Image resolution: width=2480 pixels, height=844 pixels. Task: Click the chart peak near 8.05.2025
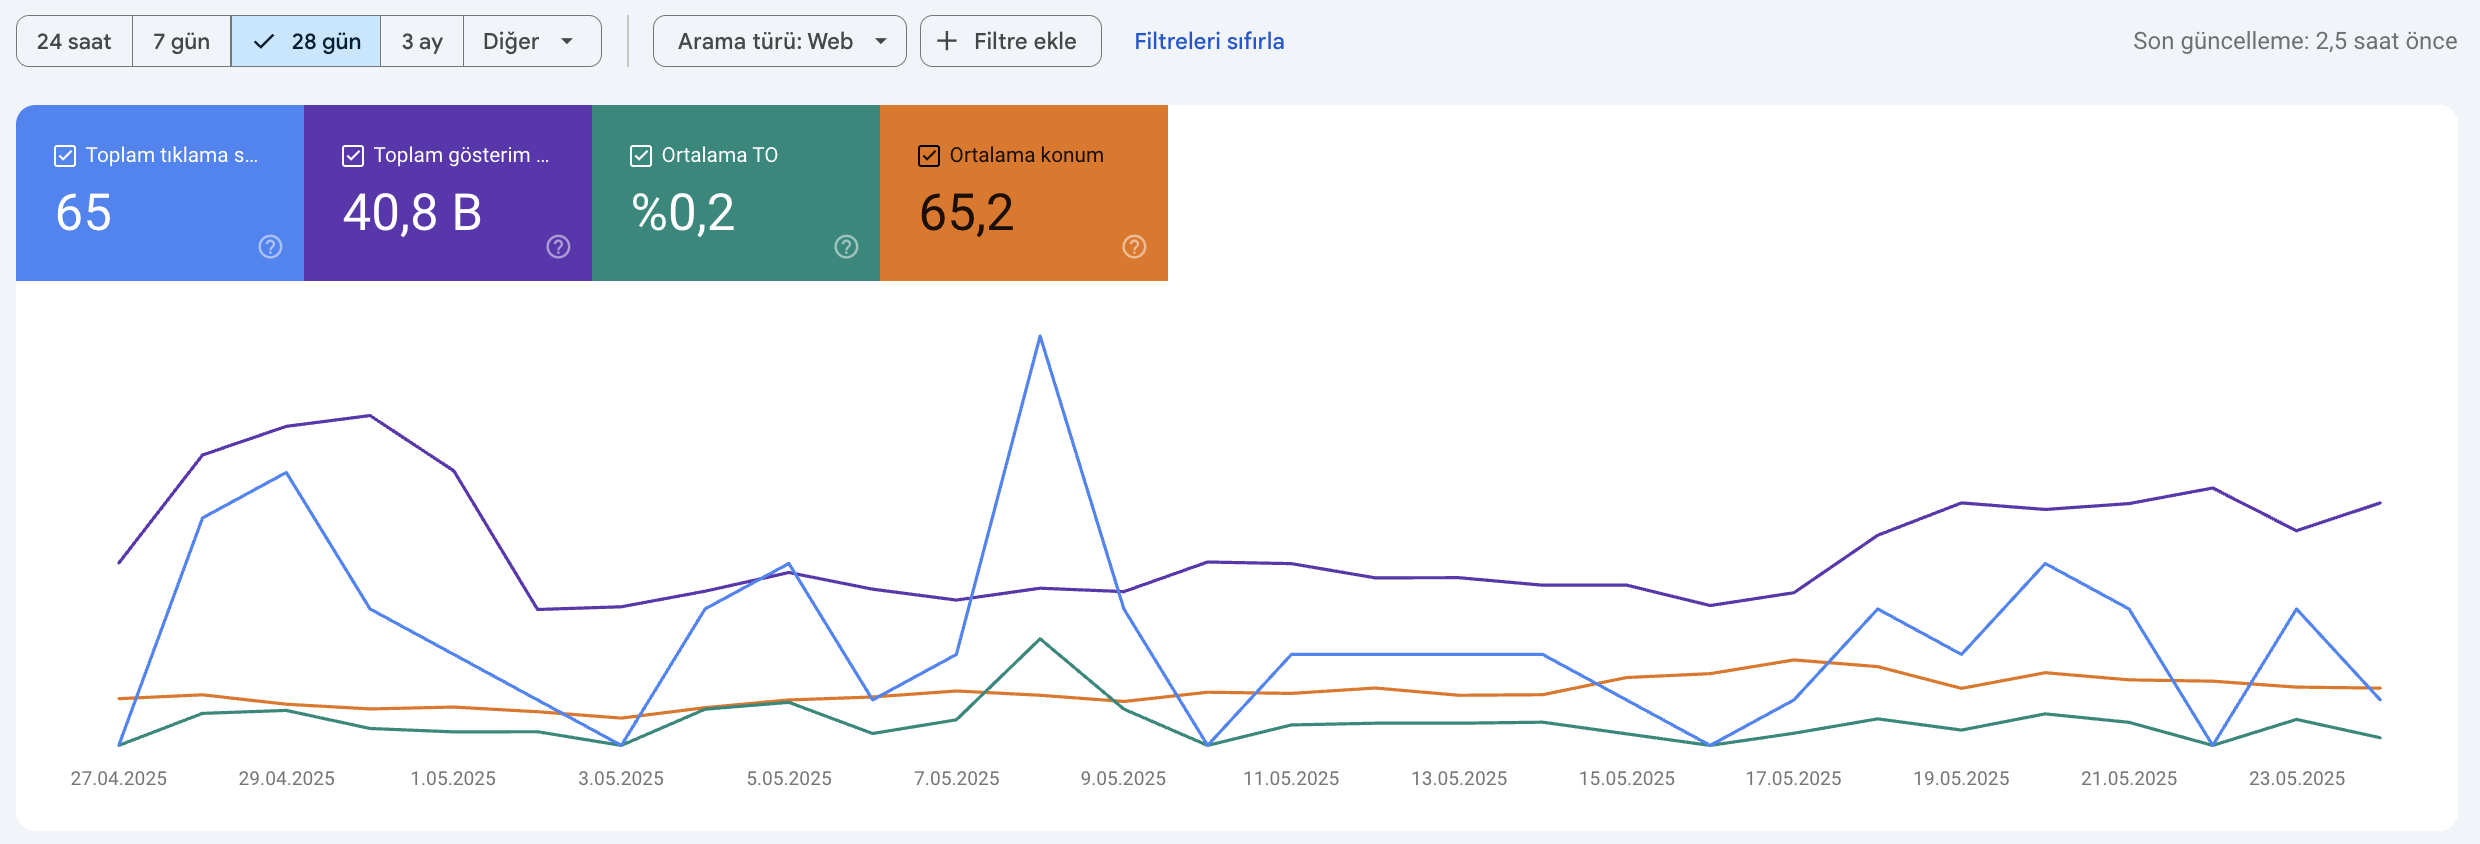(1040, 337)
